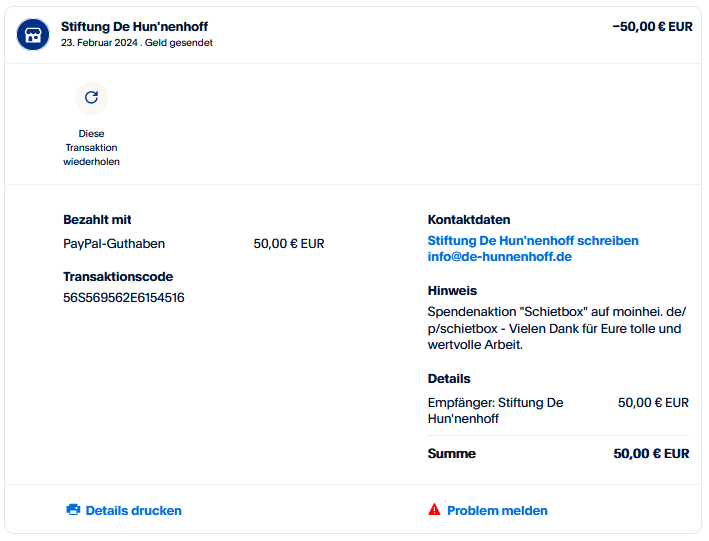Open 'Problem melden' link

tap(497, 511)
